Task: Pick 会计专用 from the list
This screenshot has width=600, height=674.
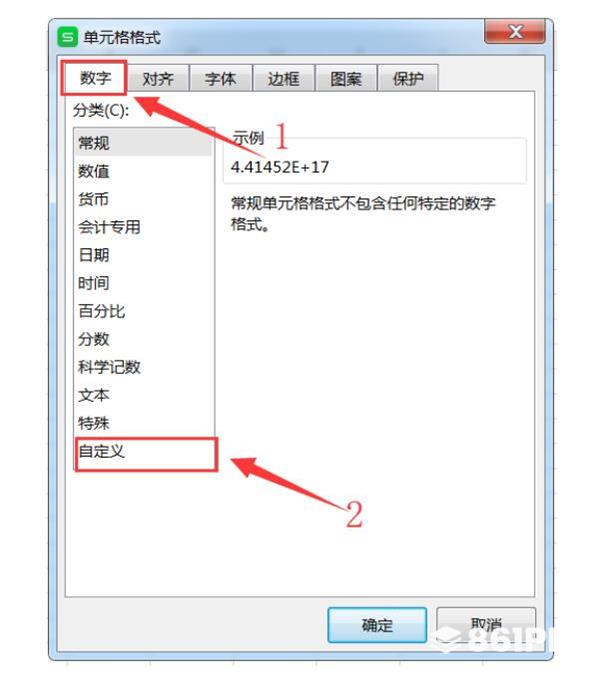Action: click(x=144, y=227)
